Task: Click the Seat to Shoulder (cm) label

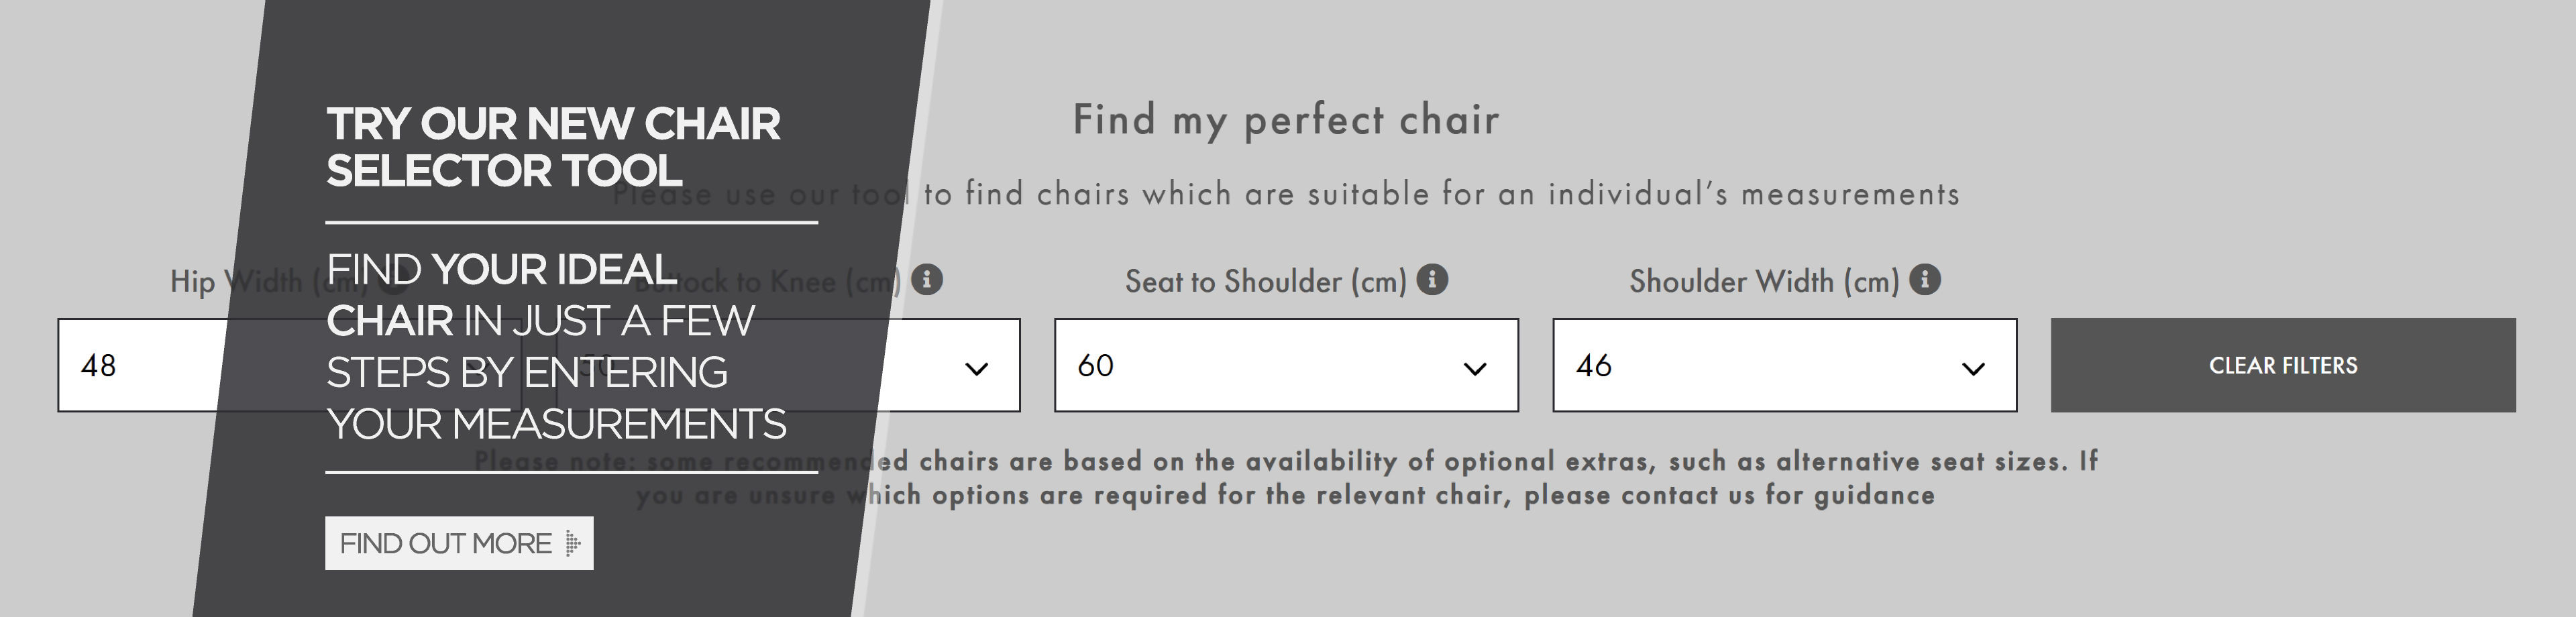Action: click(1265, 281)
